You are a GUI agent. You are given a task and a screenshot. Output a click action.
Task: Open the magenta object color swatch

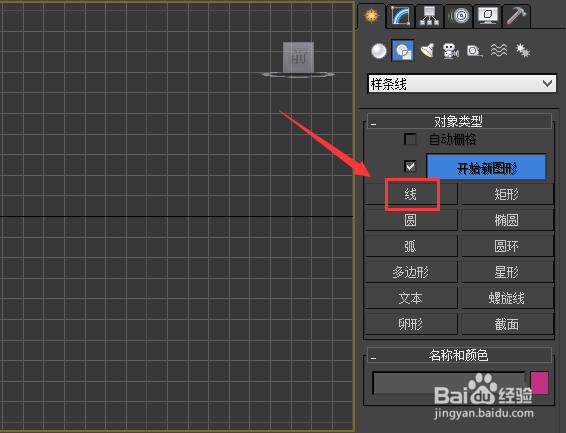(539, 383)
